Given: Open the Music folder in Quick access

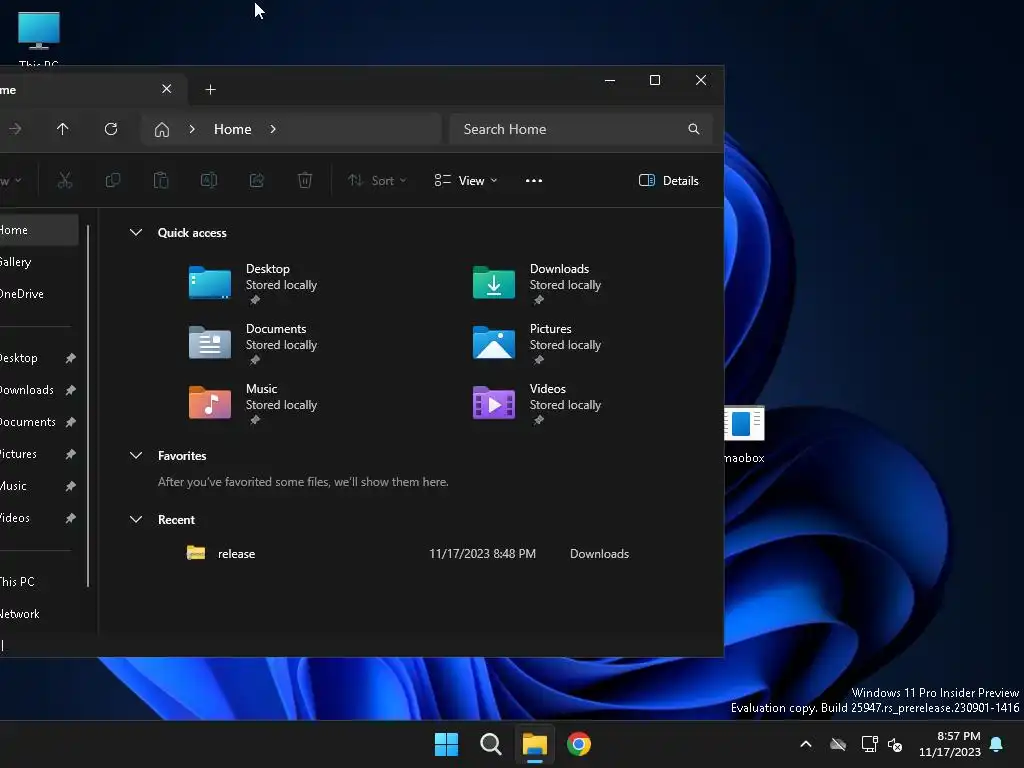Looking at the screenshot, I should click(x=210, y=403).
